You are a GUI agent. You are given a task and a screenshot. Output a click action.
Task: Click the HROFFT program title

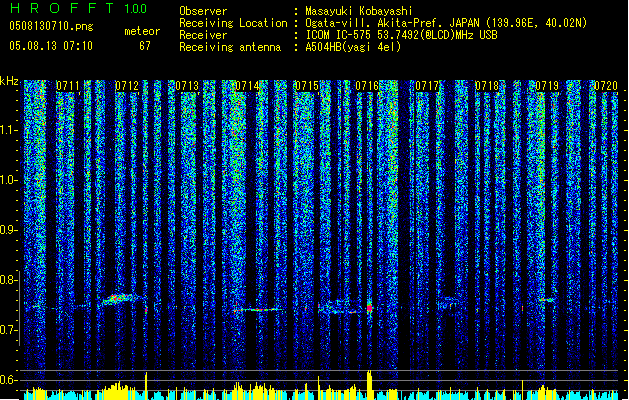61,8
